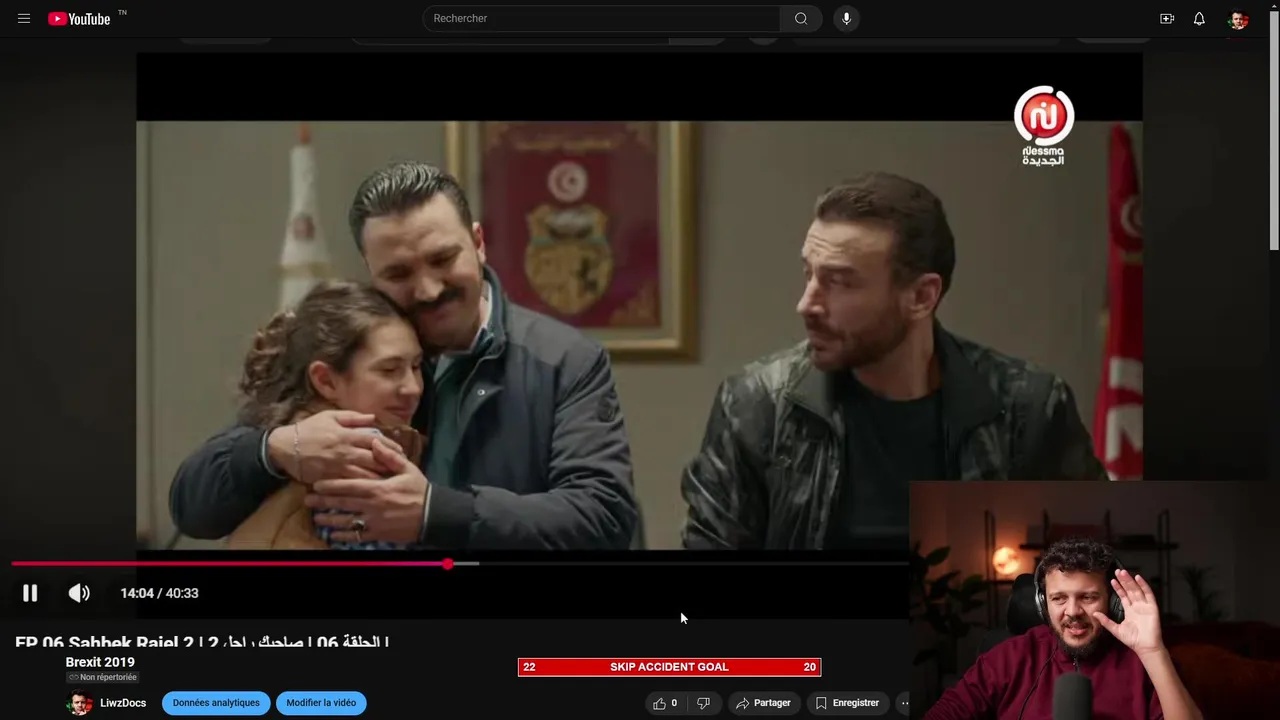The image size is (1280, 720).
Task: Click the 14:04 / 40:33 time display
Action: (x=159, y=593)
